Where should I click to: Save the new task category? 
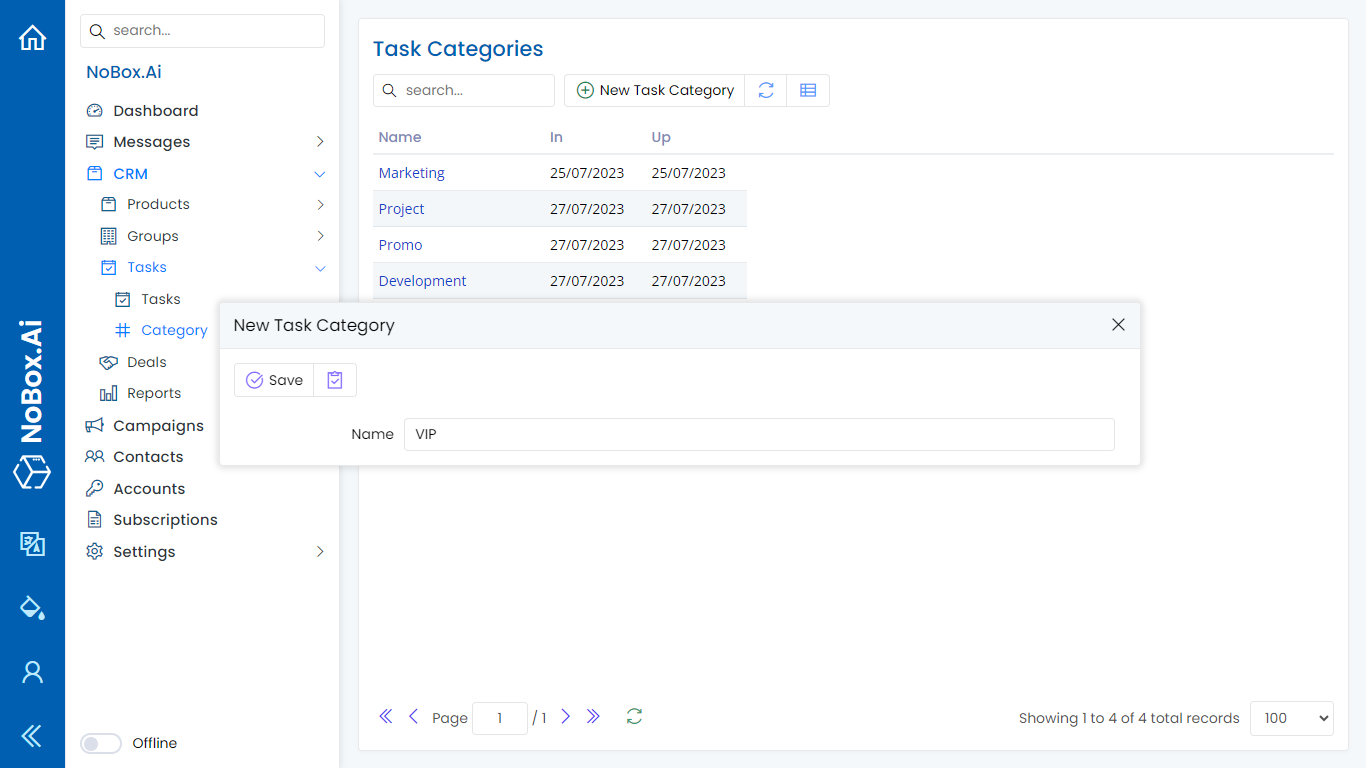(x=274, y=380)
